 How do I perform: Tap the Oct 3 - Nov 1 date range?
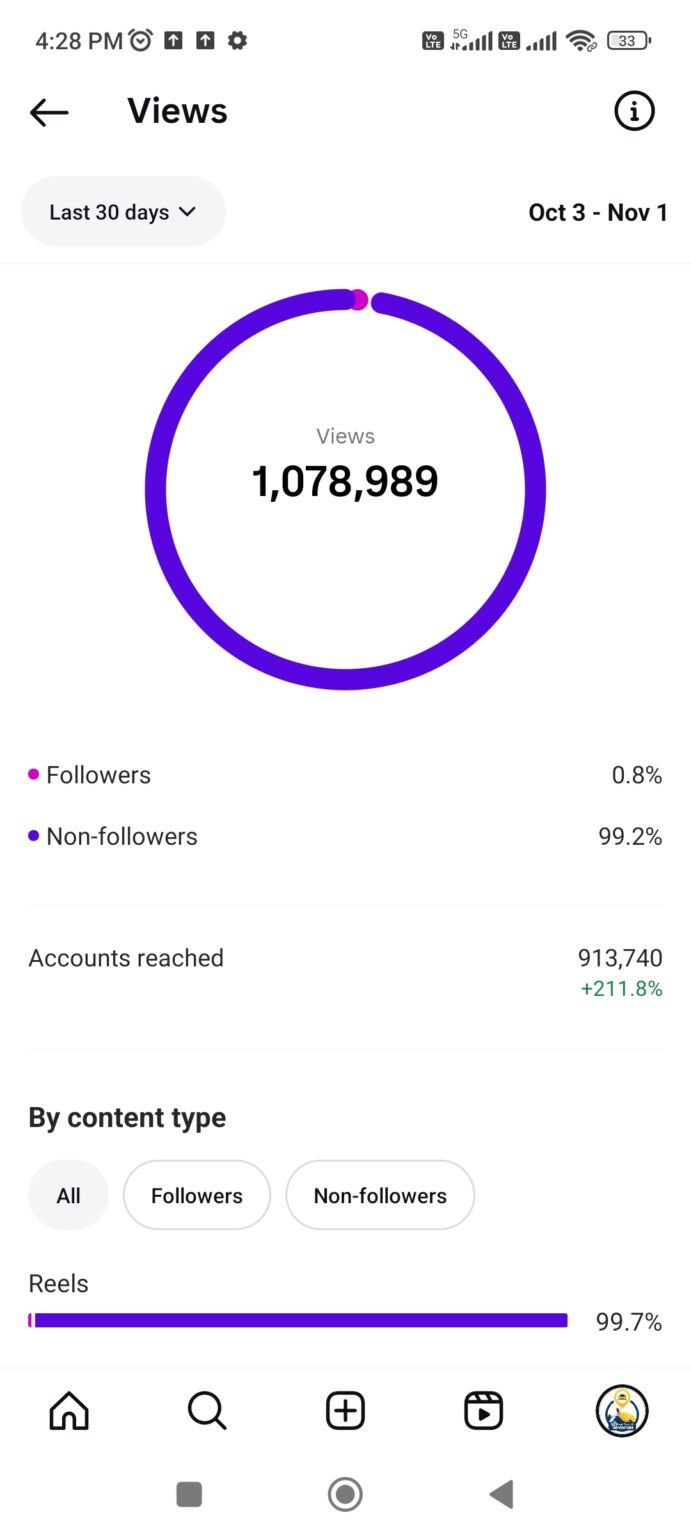pos(598,212)
